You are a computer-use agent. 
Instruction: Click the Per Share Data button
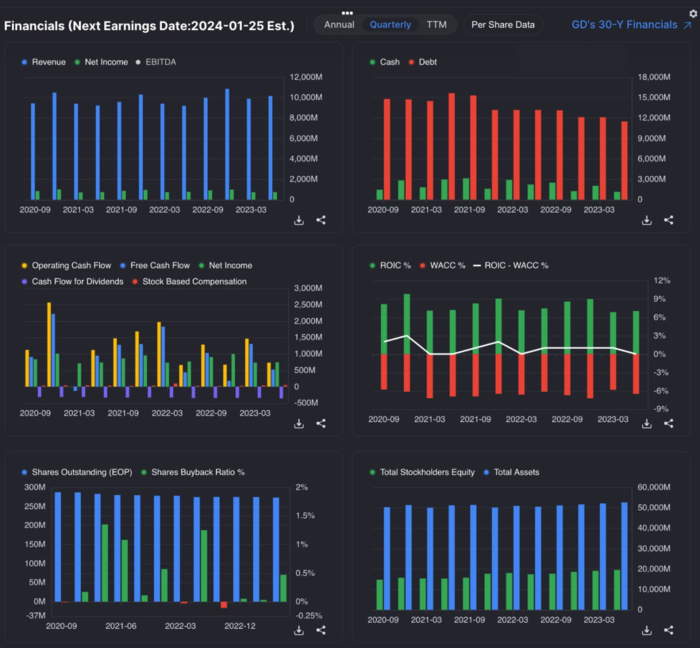(x=503, y=24)
